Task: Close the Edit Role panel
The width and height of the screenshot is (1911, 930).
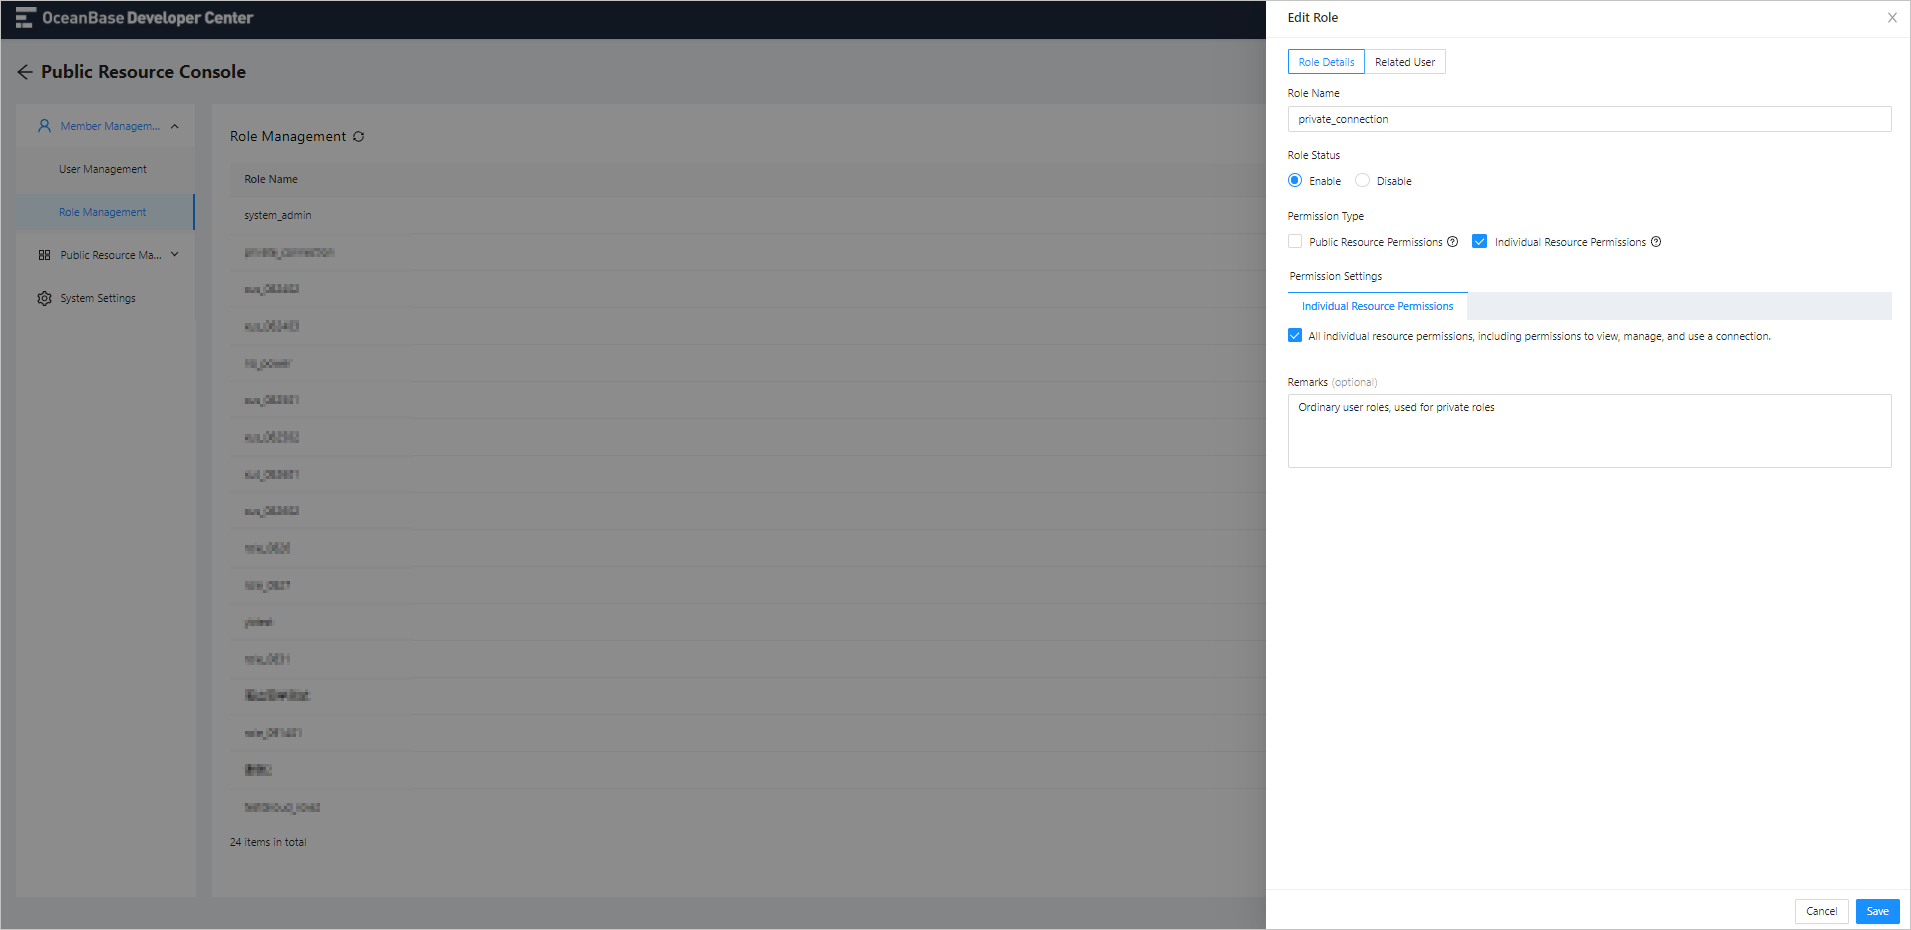Action: tap(1892, 18)
